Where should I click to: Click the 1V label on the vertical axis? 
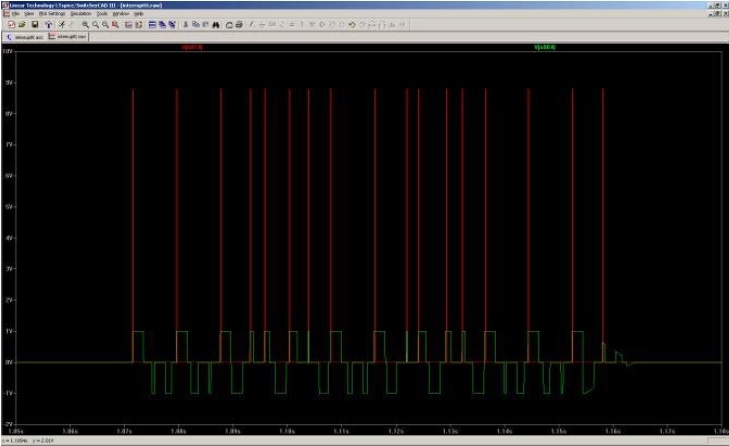[8, 331]
